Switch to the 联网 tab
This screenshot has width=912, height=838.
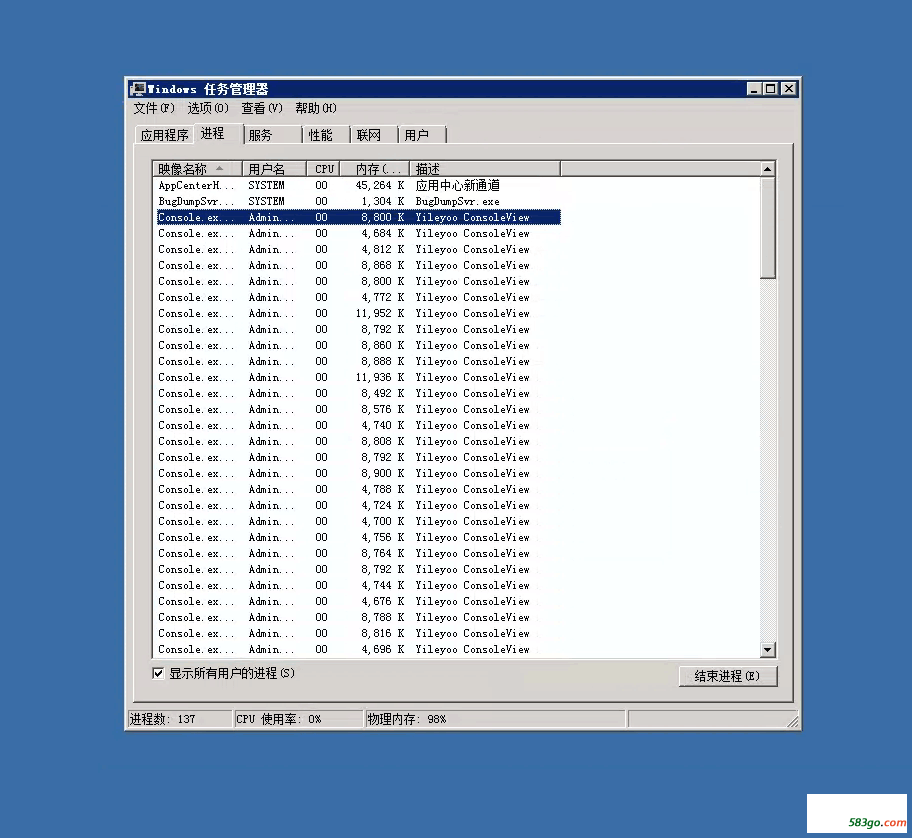tap(374, 135)
